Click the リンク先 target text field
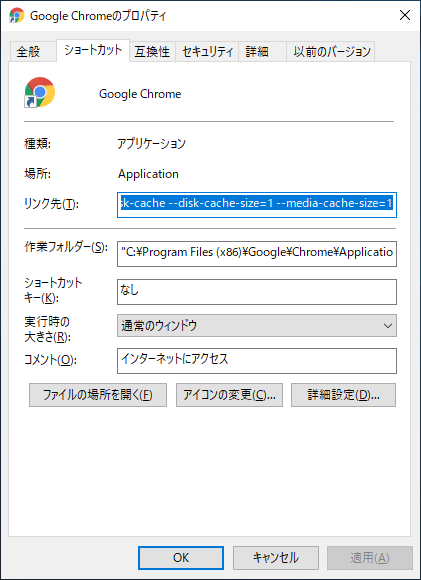The height and width of the screenshot is (580, 421). click(x=257, y=205)
